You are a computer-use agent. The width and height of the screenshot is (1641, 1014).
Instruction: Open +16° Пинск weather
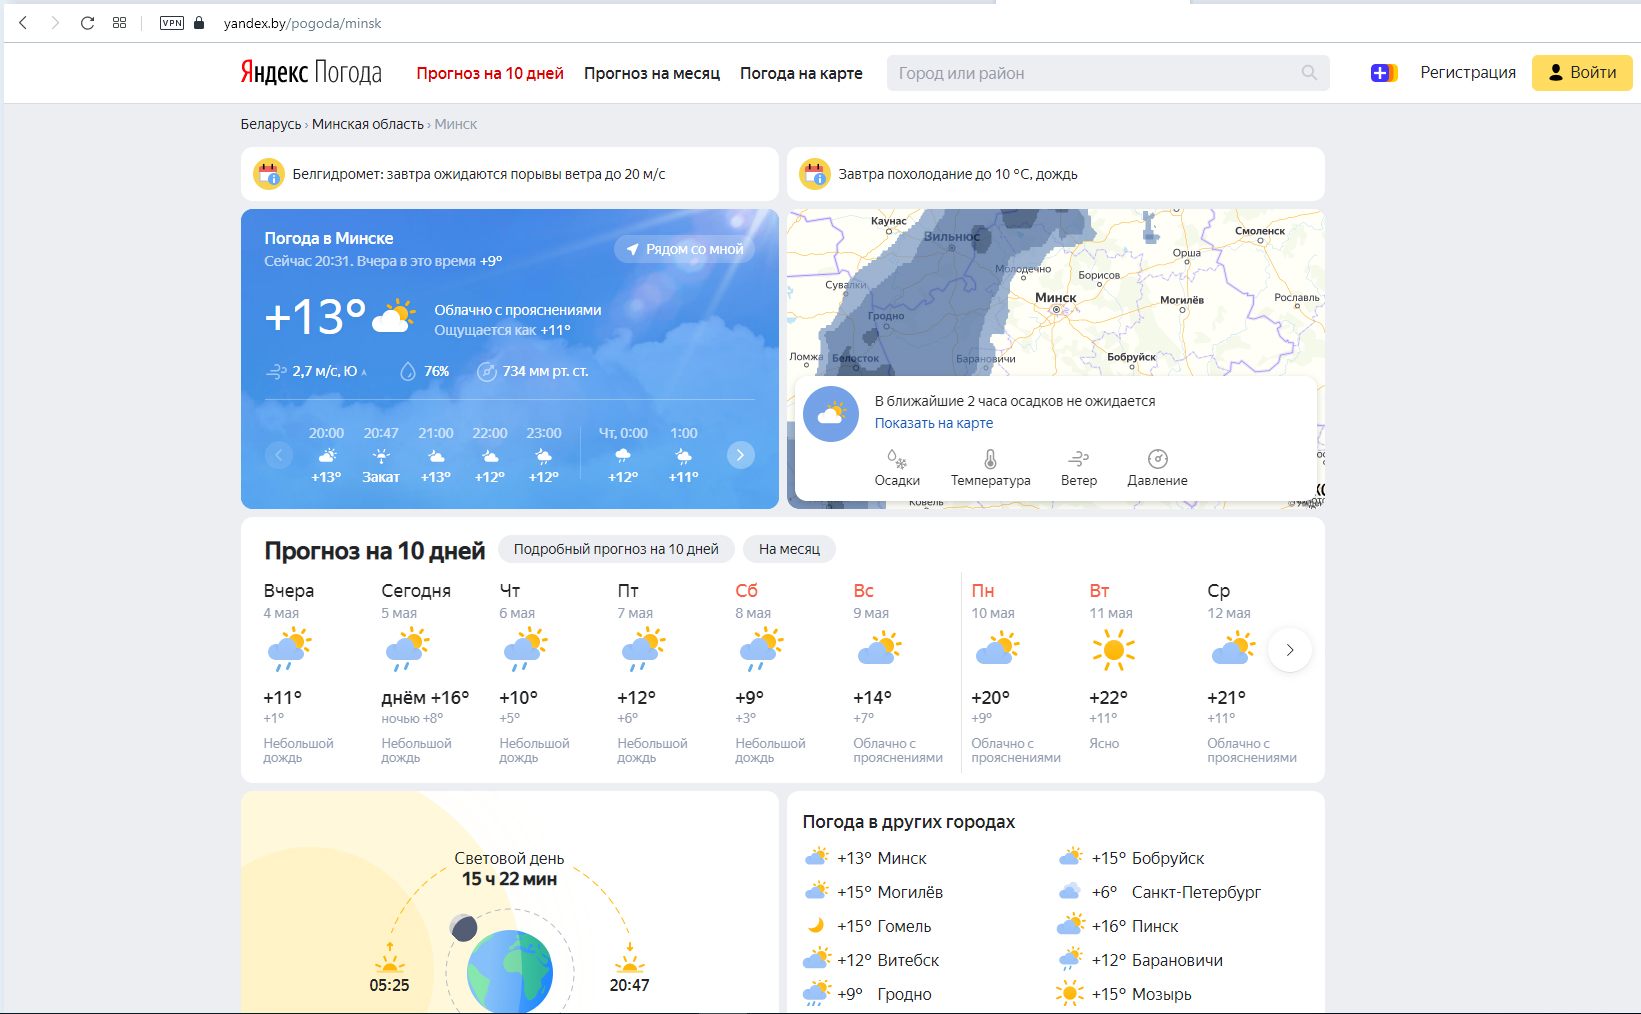pos(1118,926)
